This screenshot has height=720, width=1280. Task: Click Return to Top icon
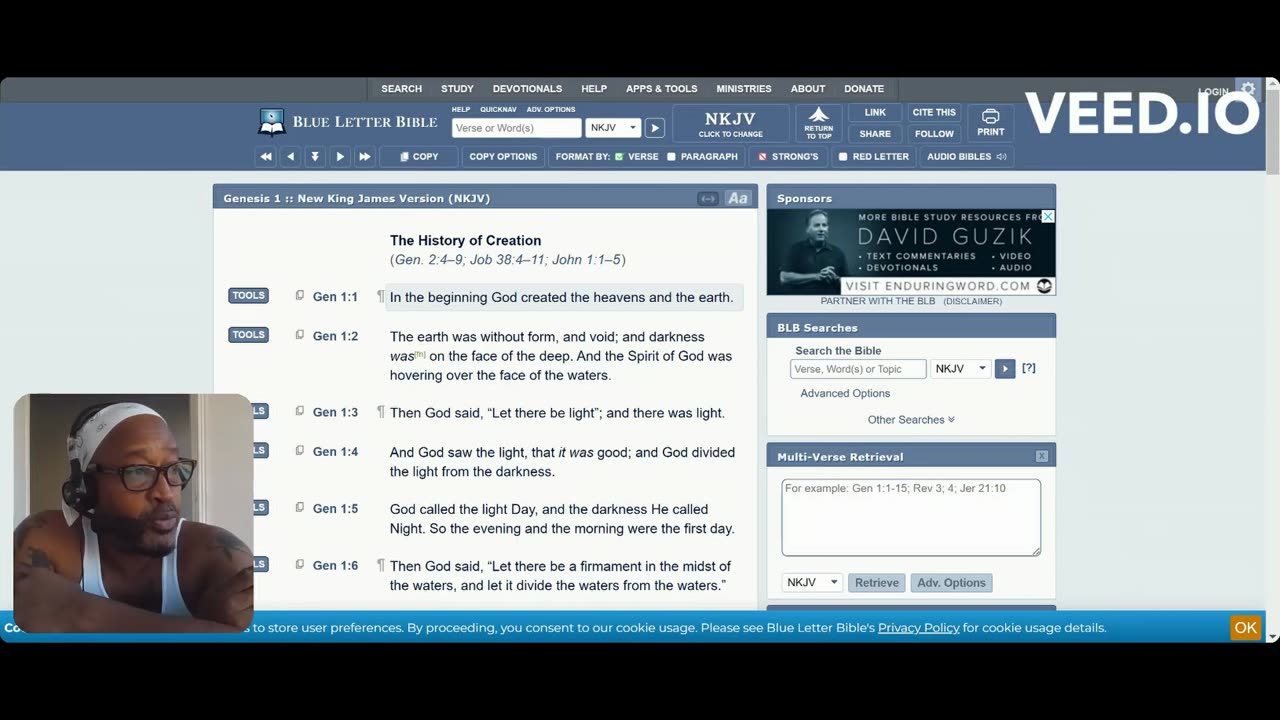pyautogui.click(x=819, y=123)
